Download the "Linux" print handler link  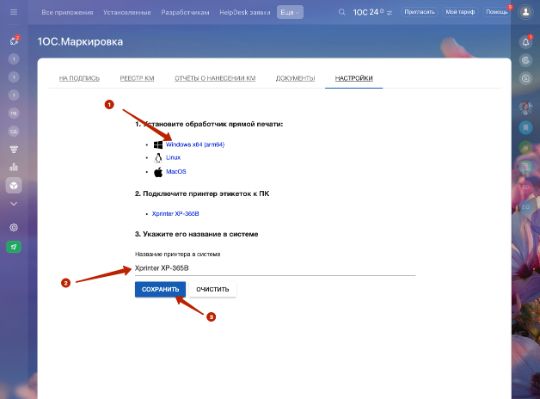coord(173,158)
